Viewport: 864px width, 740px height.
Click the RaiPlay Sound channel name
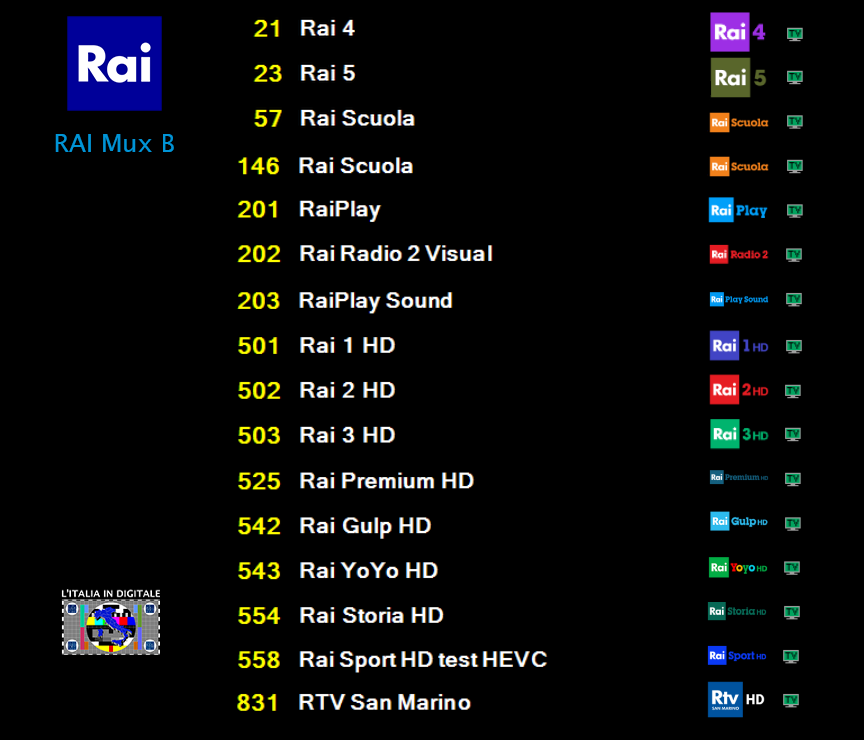point(375,301)
